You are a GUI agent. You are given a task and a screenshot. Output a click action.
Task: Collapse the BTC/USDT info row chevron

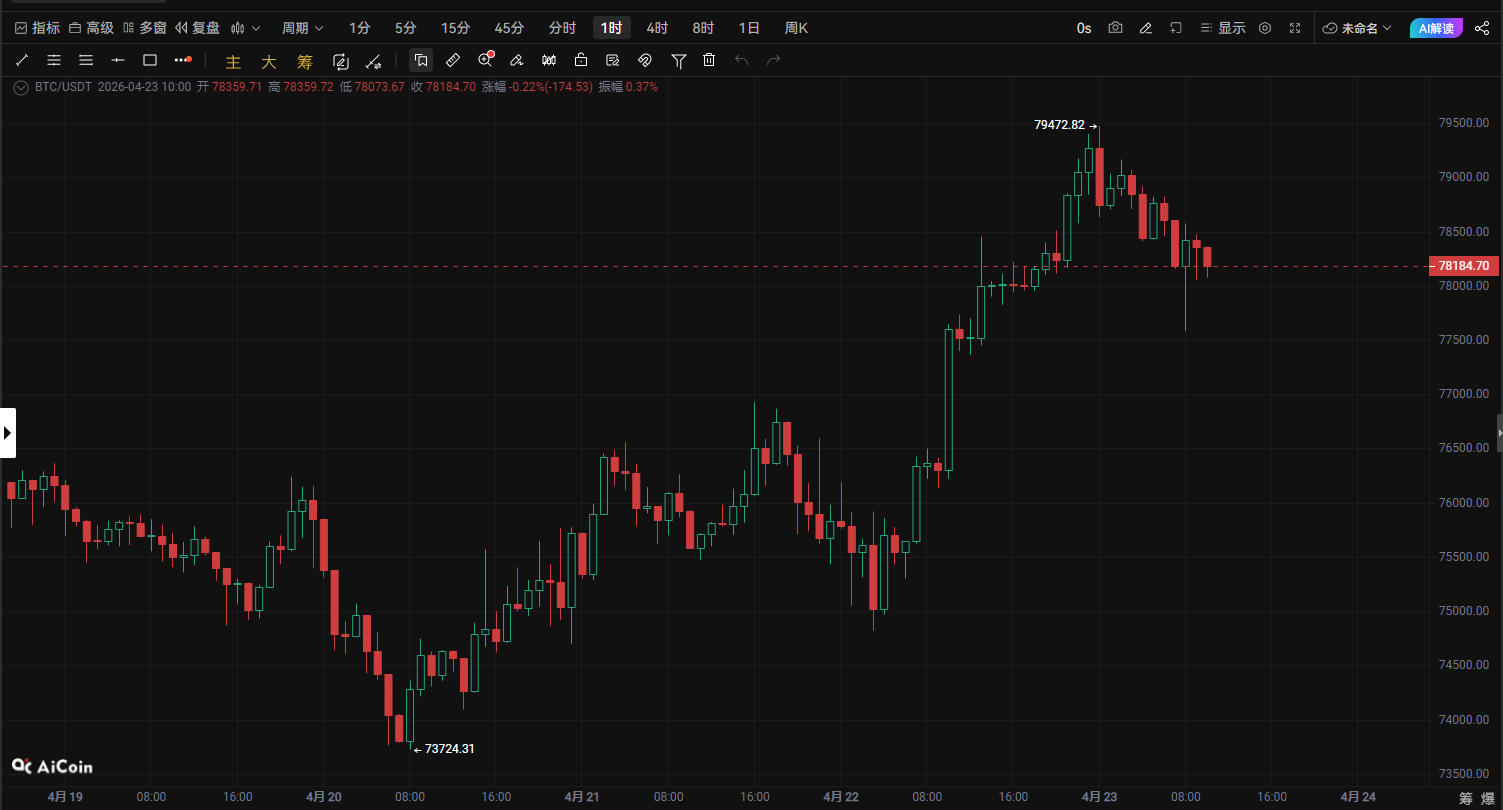tap(22, 87)
